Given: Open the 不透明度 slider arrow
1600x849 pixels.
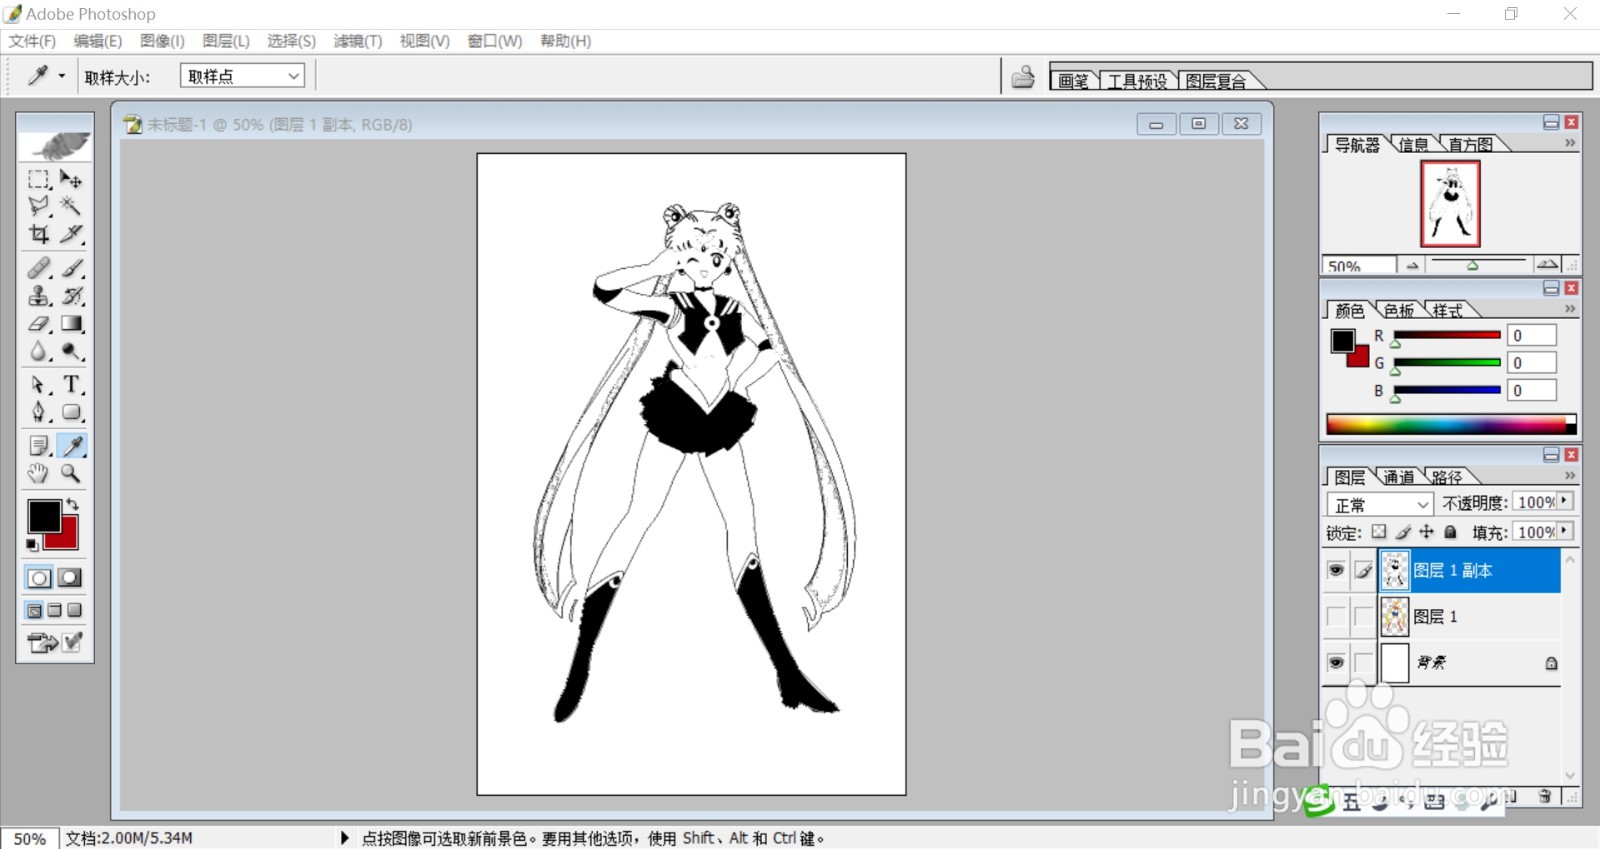Looking at the screenshot, I should (1565, 501).
